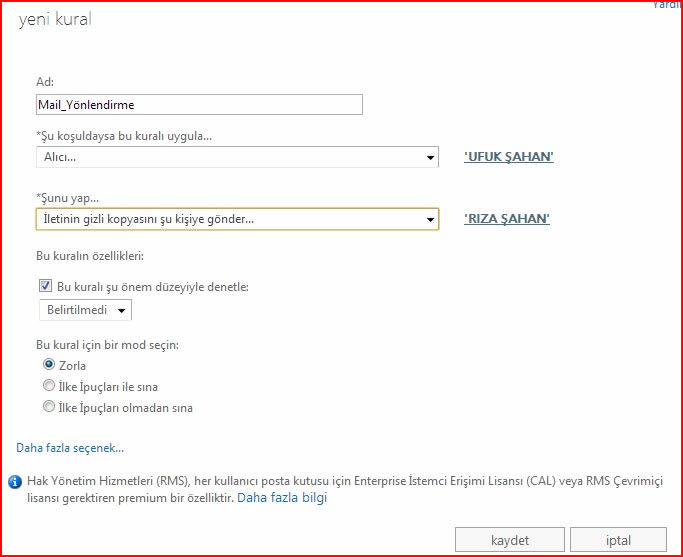Screen dimensions: 683x557
Task: Click the Ad field containing Mail_Yönlendirme
Action: (x=199, y=104)
